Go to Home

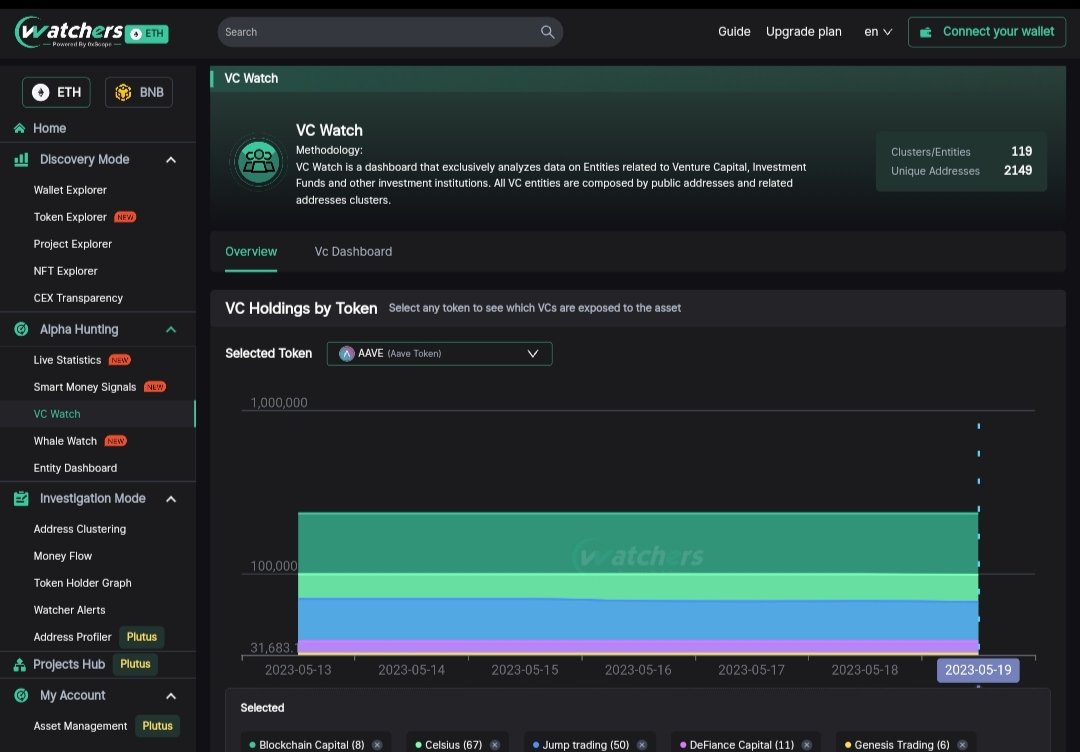50,128
